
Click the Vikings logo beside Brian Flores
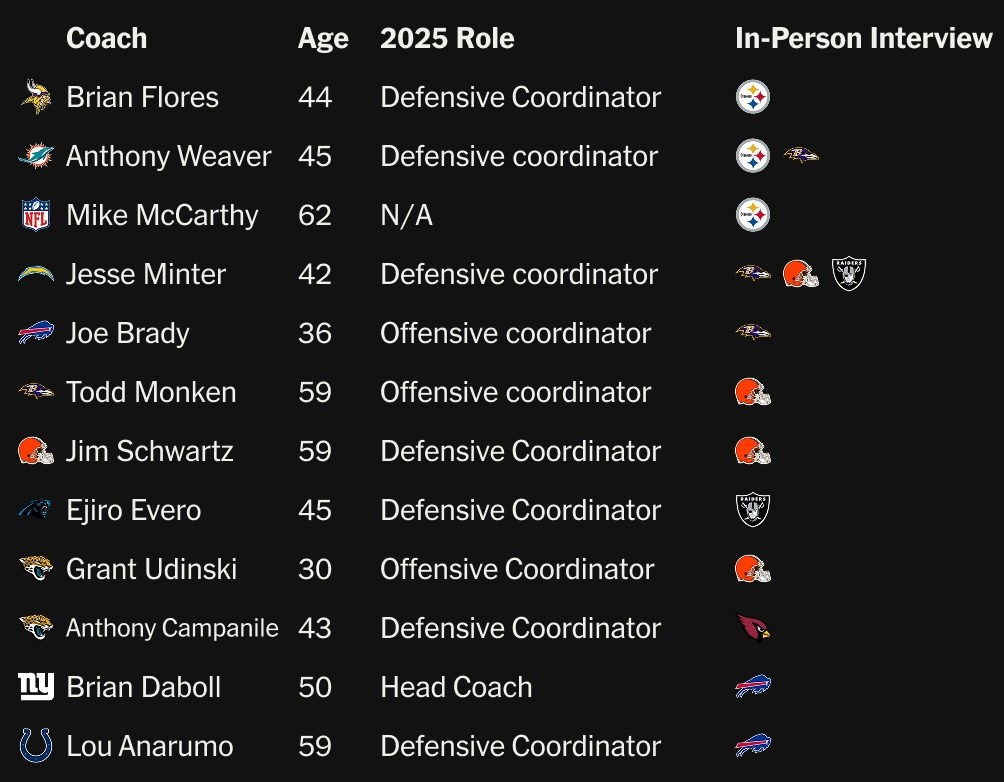(36, 97)
